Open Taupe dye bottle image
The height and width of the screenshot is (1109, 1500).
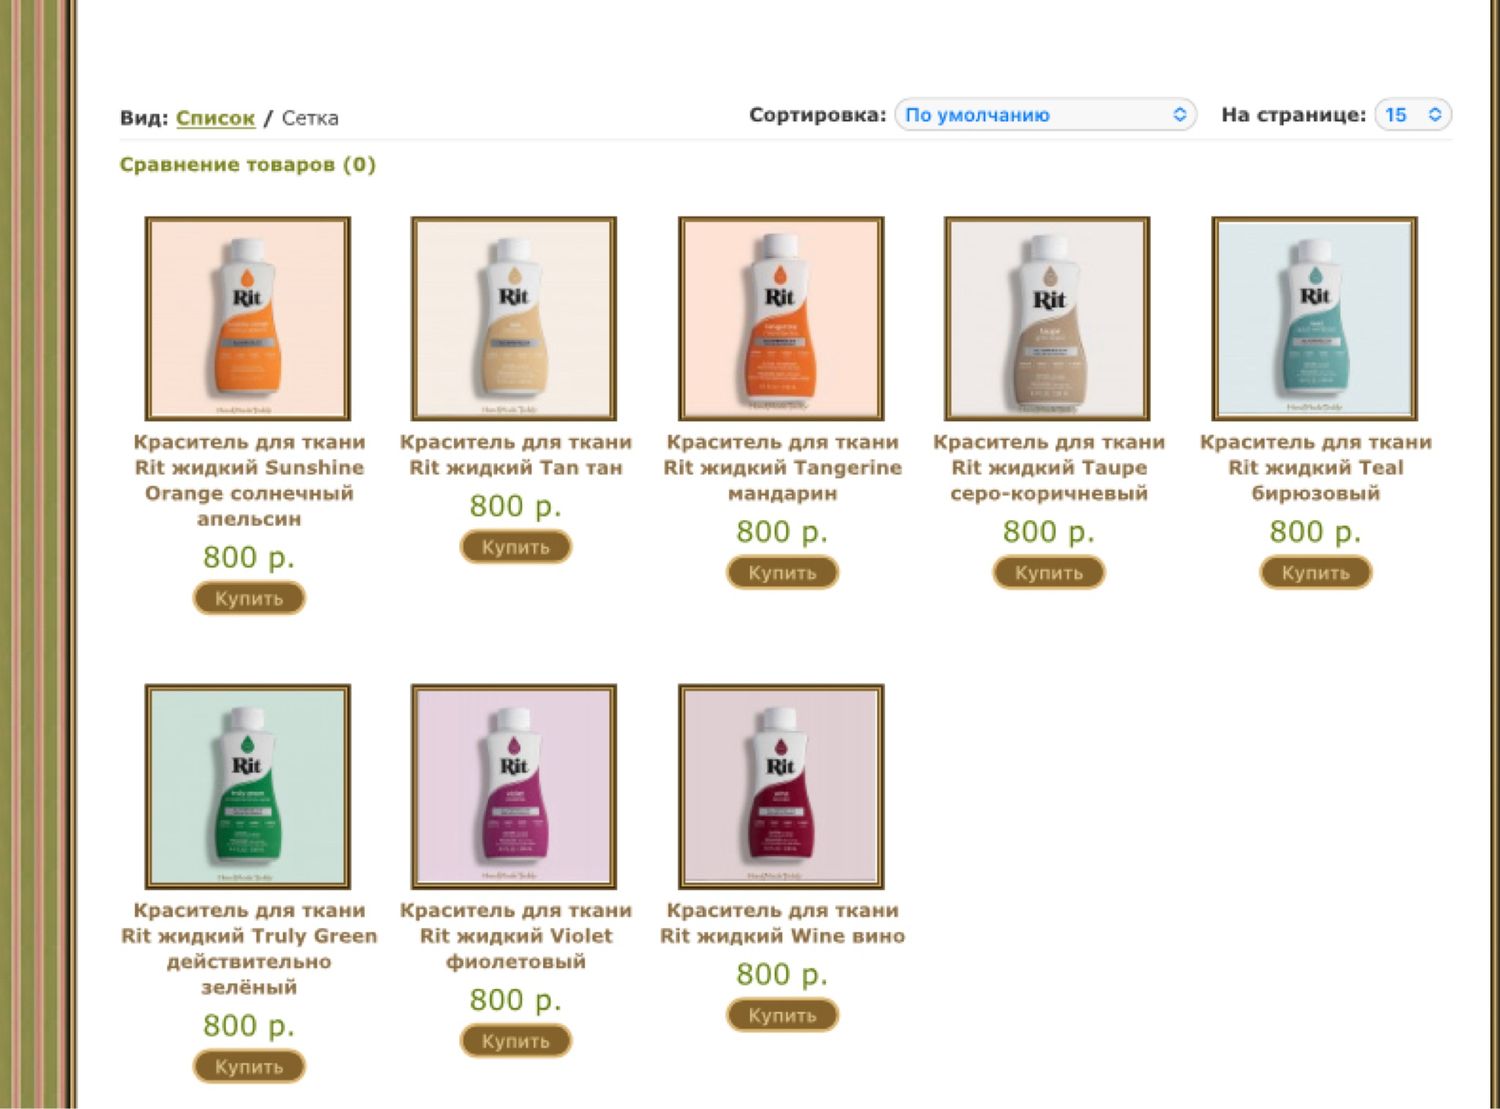point(1047,319)
